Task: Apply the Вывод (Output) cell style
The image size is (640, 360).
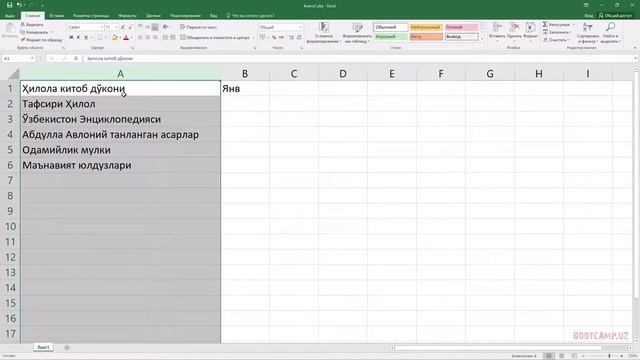Action: click(x=461, y=37)
